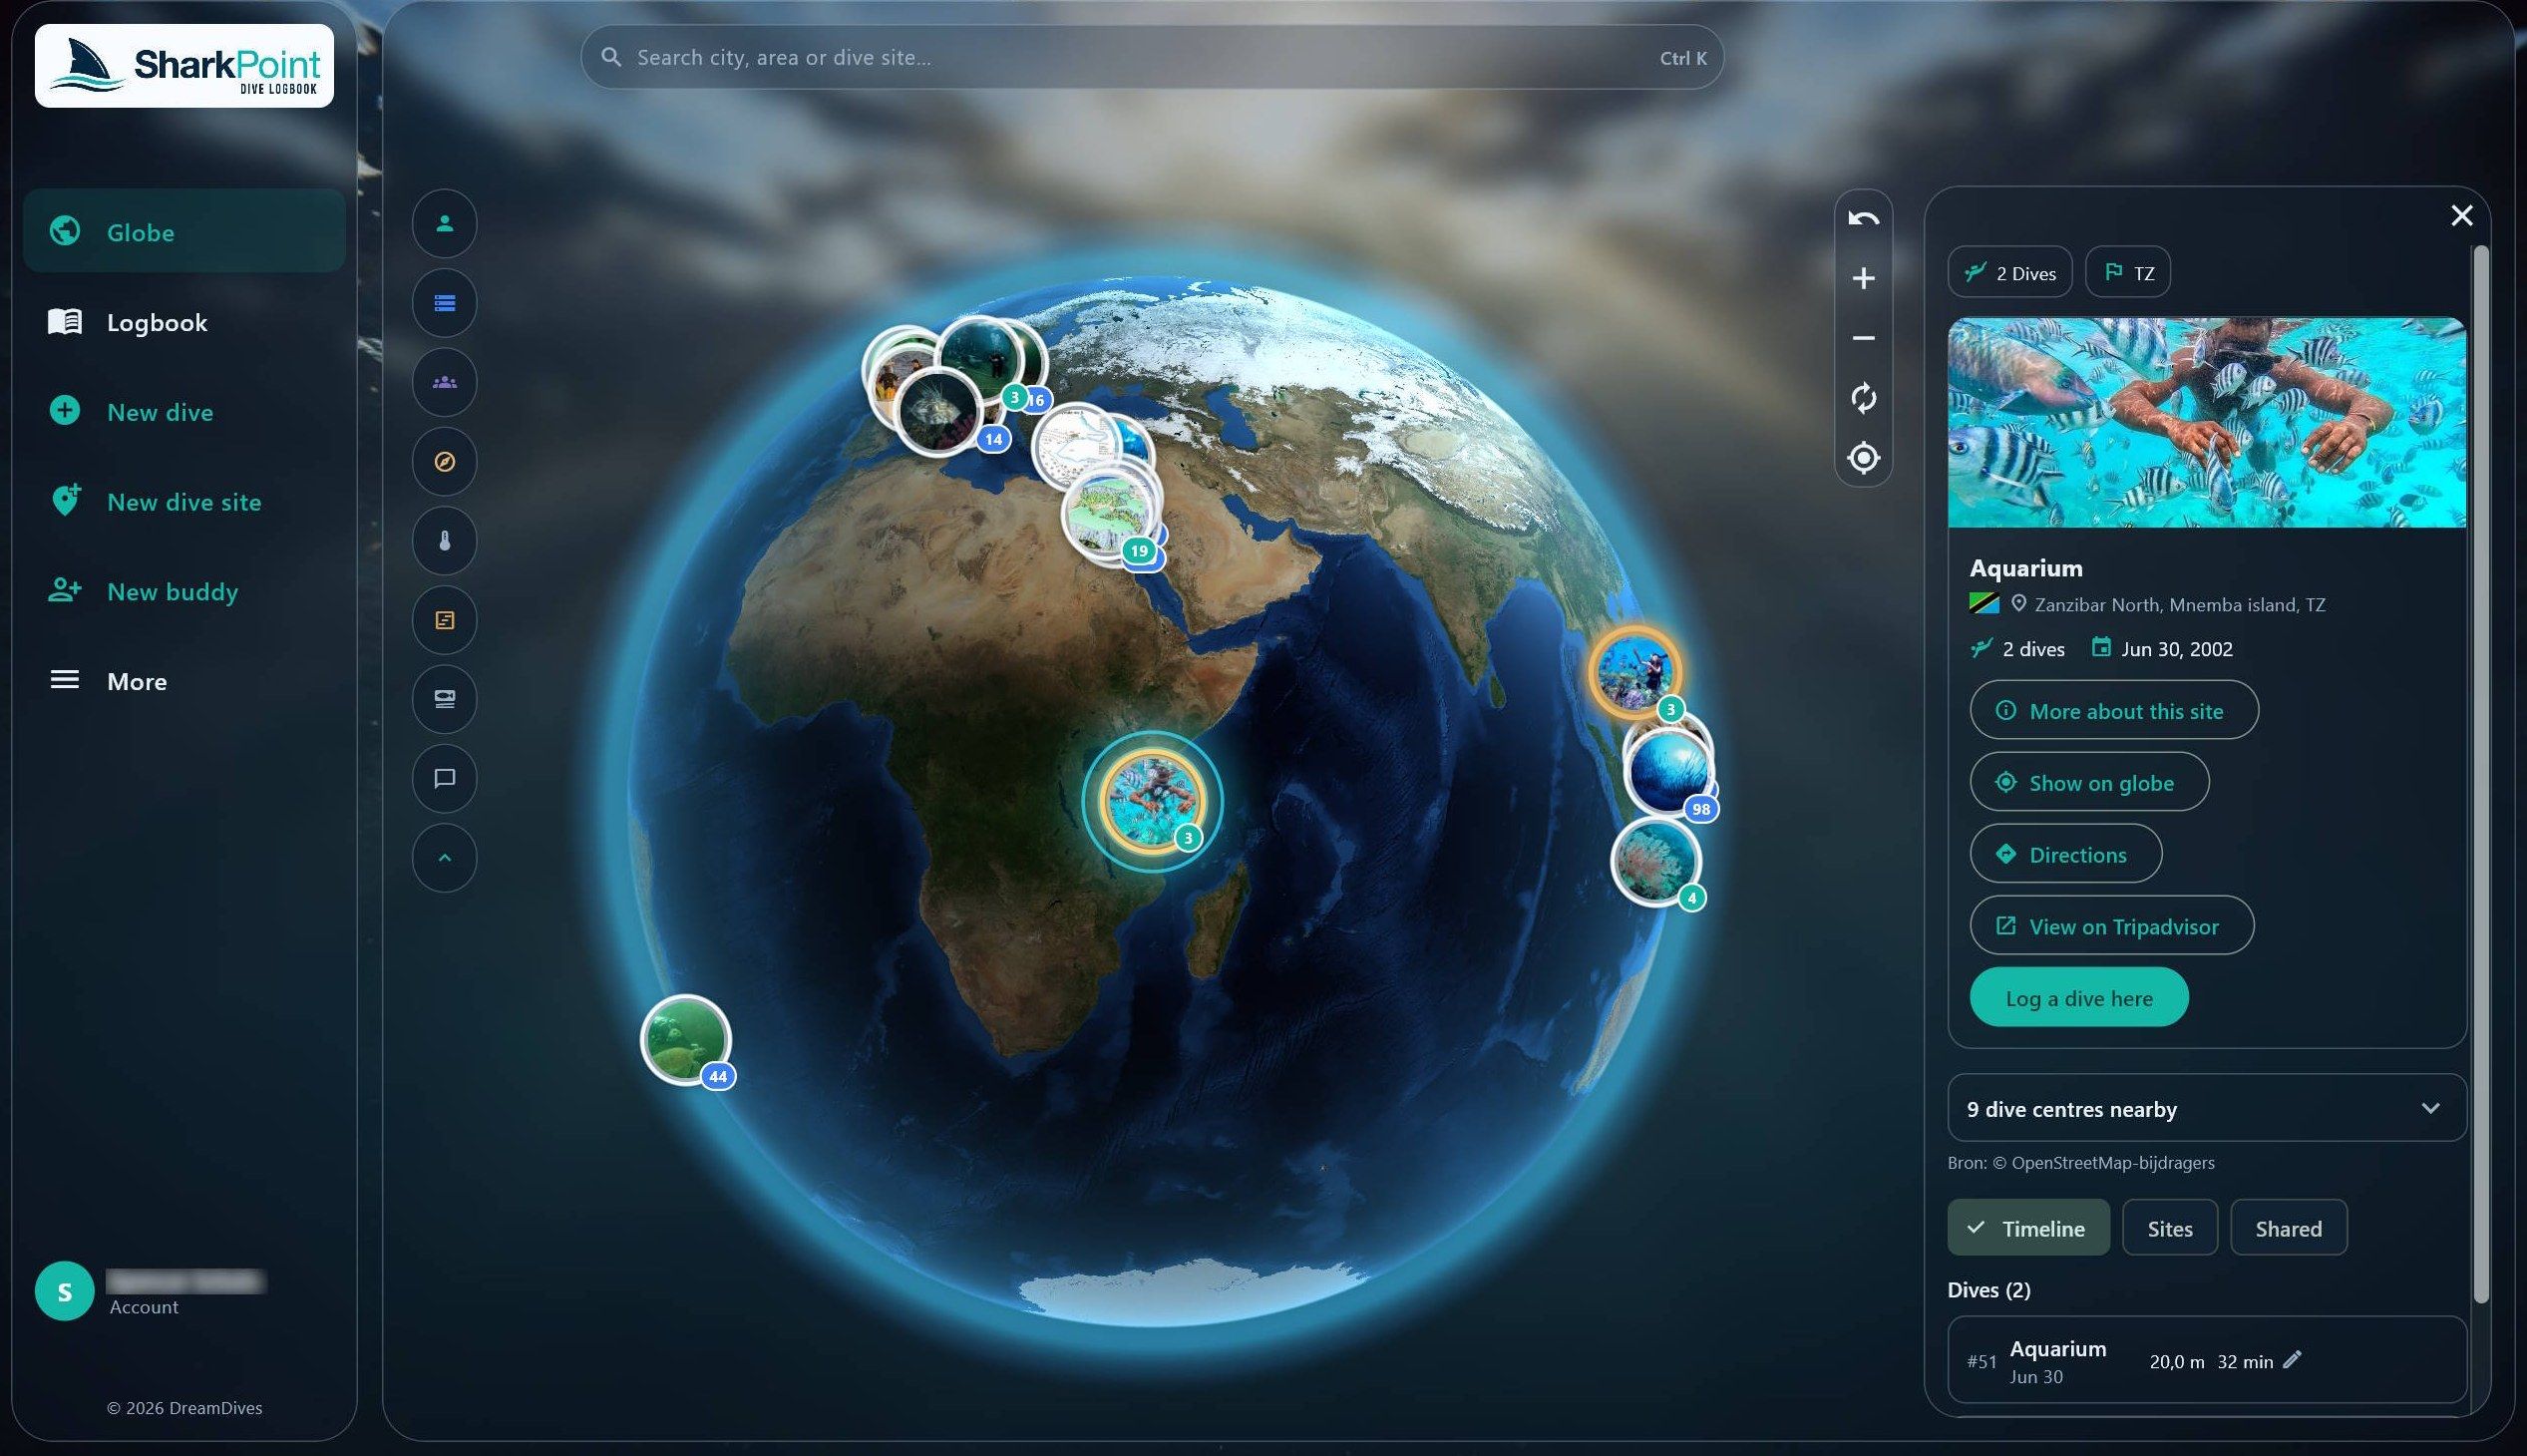
Task: Click the blue stacked-list icon button
Action: tap(444, 302)
